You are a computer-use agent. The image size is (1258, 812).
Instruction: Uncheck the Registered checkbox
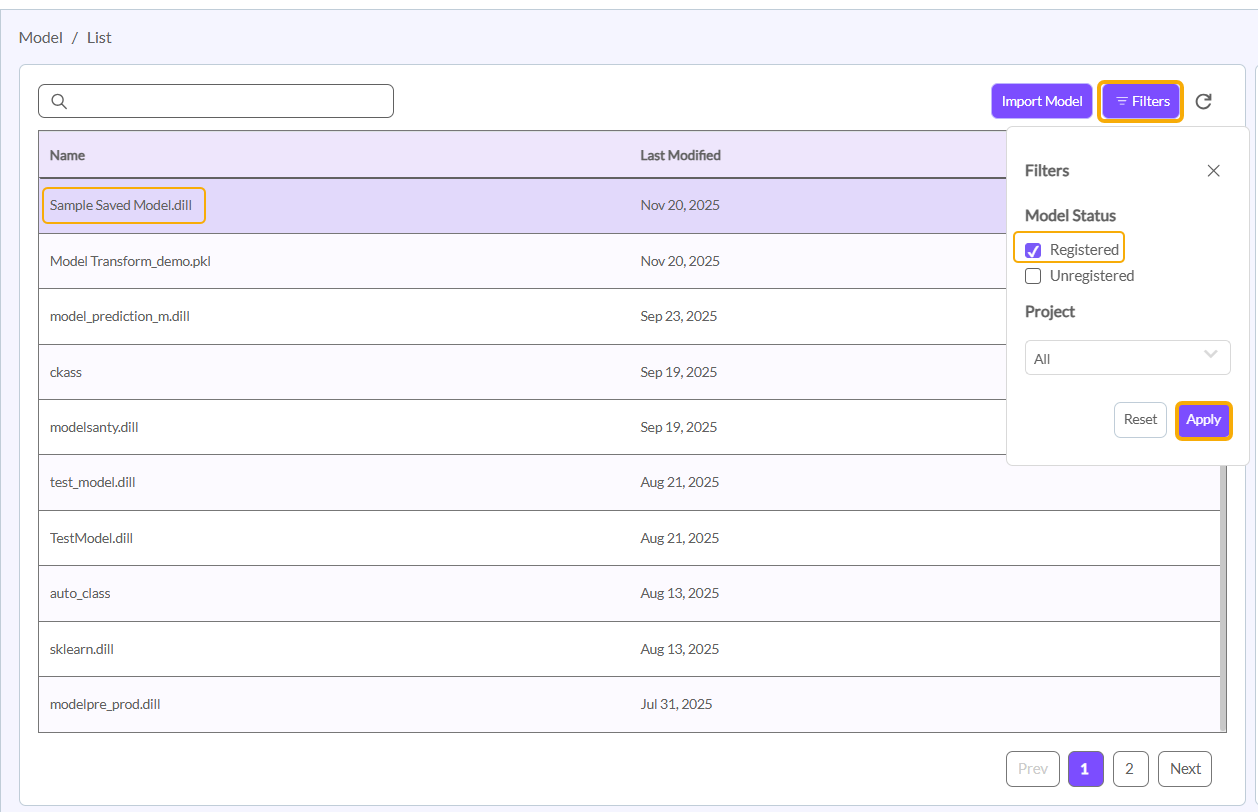1034,250
